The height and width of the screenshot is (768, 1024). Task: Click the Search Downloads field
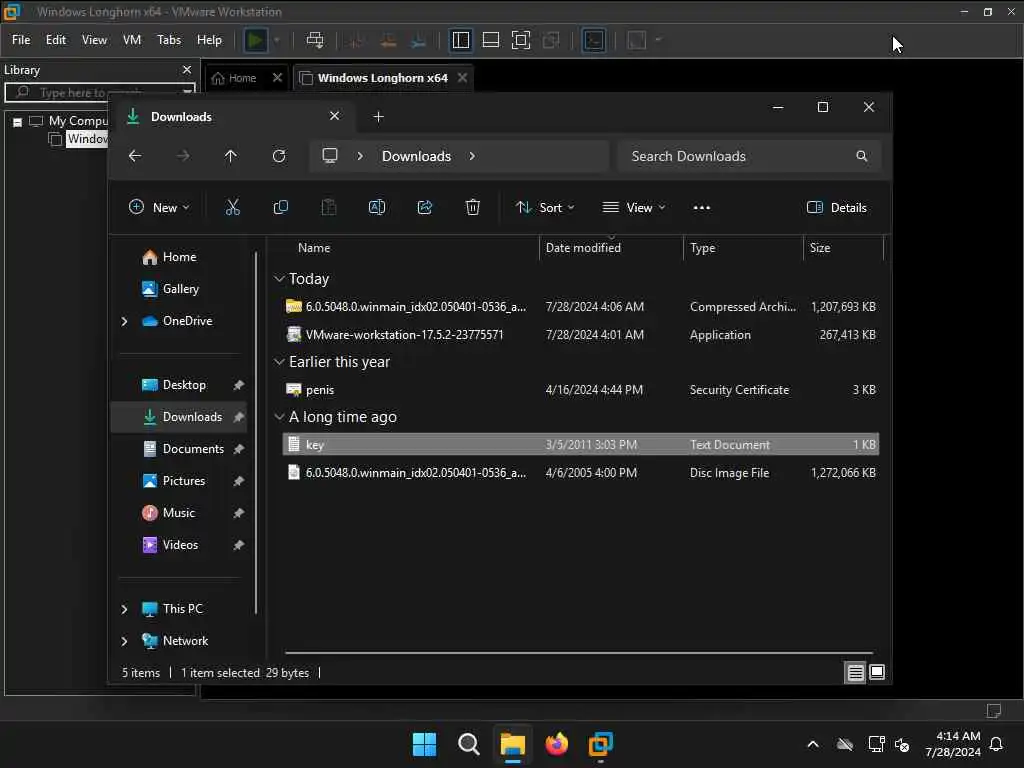tap(749, 156)
